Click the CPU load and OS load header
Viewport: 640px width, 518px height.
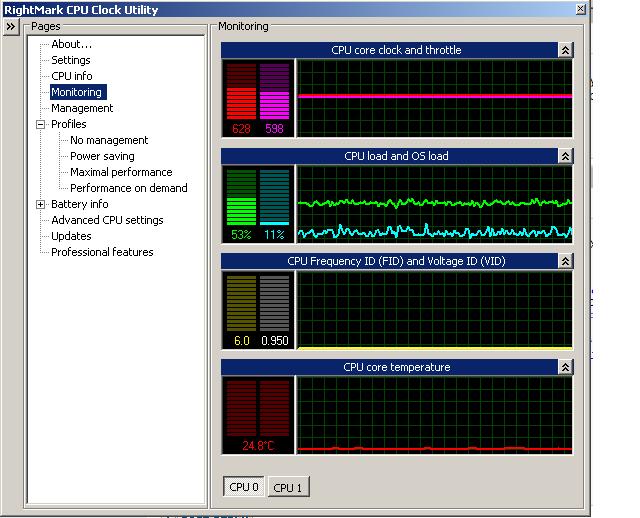click(389, 156)
